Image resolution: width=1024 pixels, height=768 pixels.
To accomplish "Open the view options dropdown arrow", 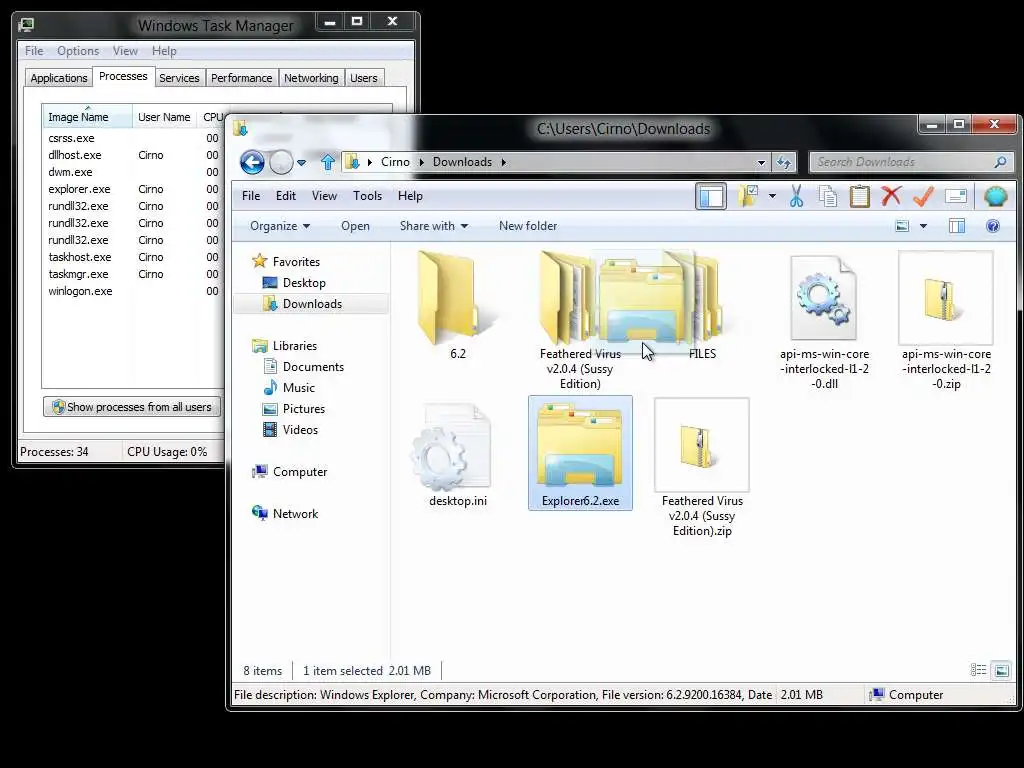I will (923, 226).
